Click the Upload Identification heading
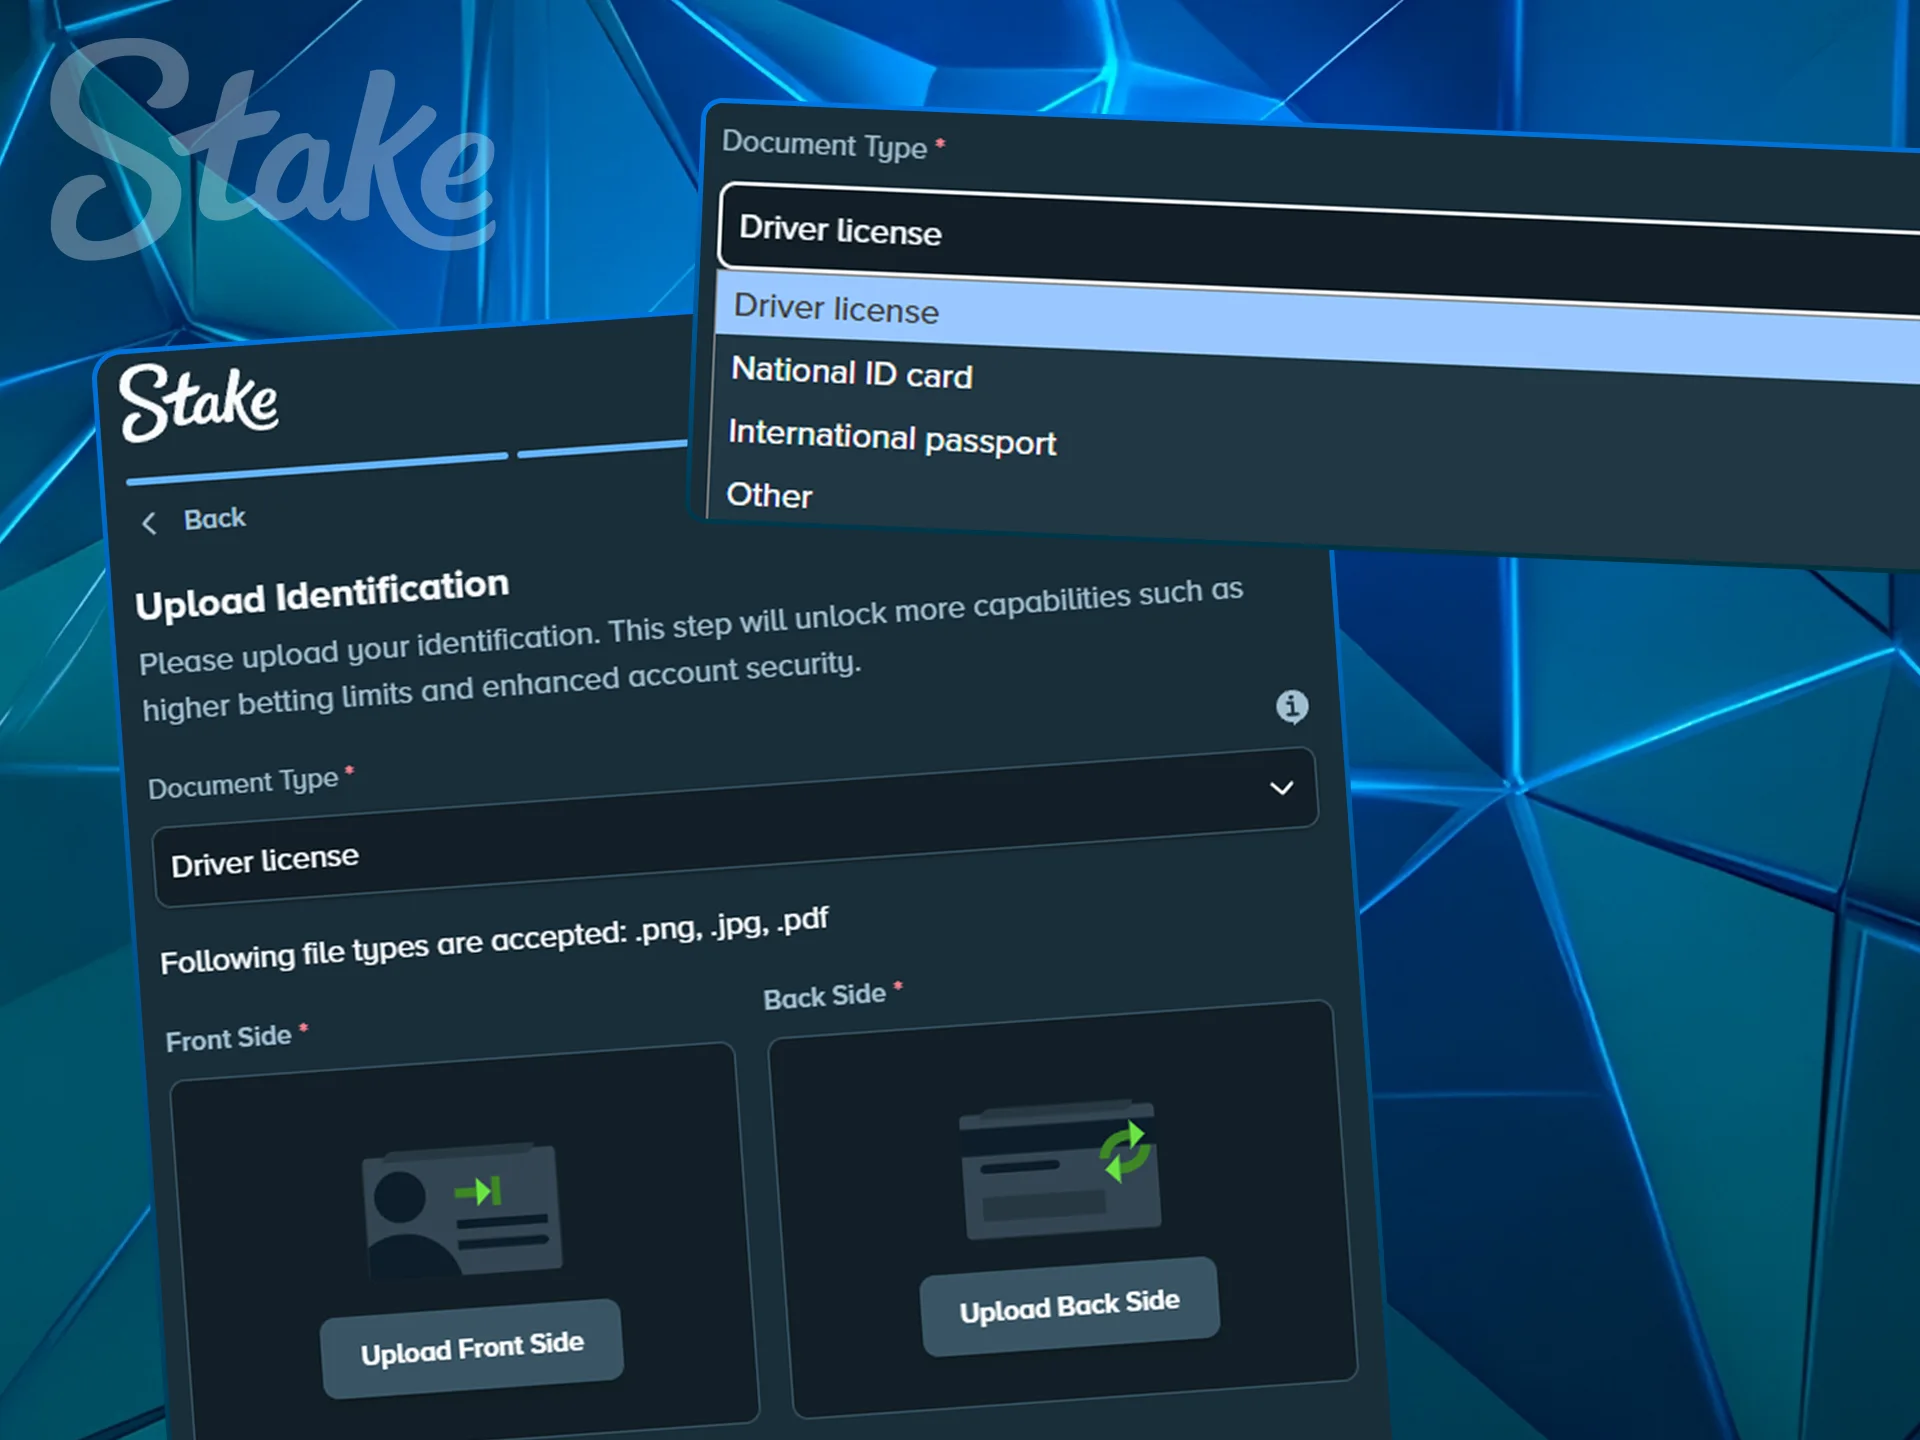Viewport: 1920px width, 1440px height. click(x=322, y=594)
